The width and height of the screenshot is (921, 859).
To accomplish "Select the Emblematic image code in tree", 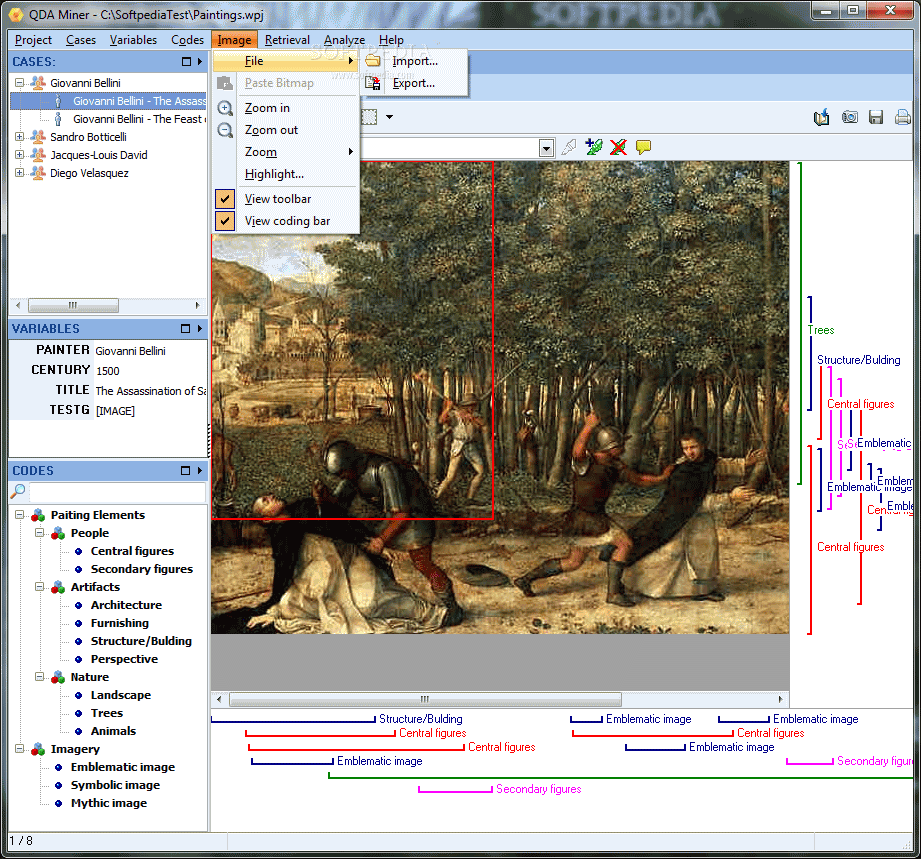I will tap(123, 767).
